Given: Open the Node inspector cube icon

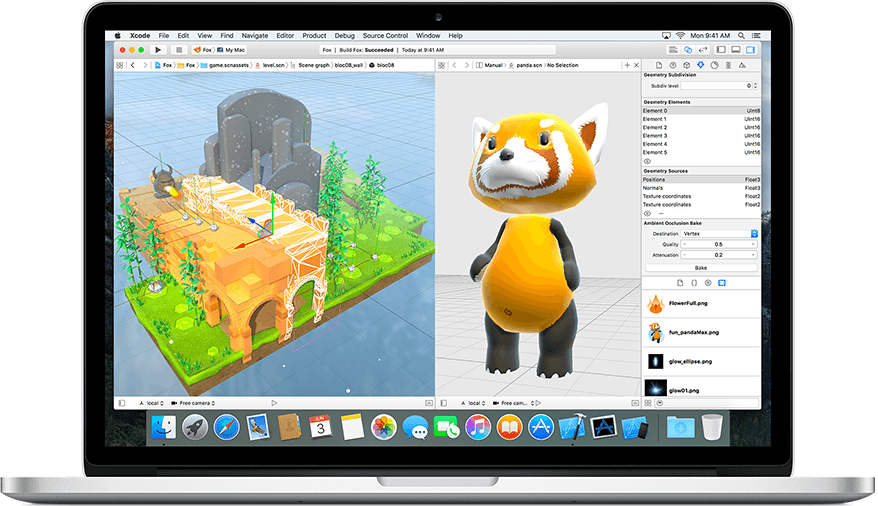Looking at the screenshot, I should coord(686,65).
